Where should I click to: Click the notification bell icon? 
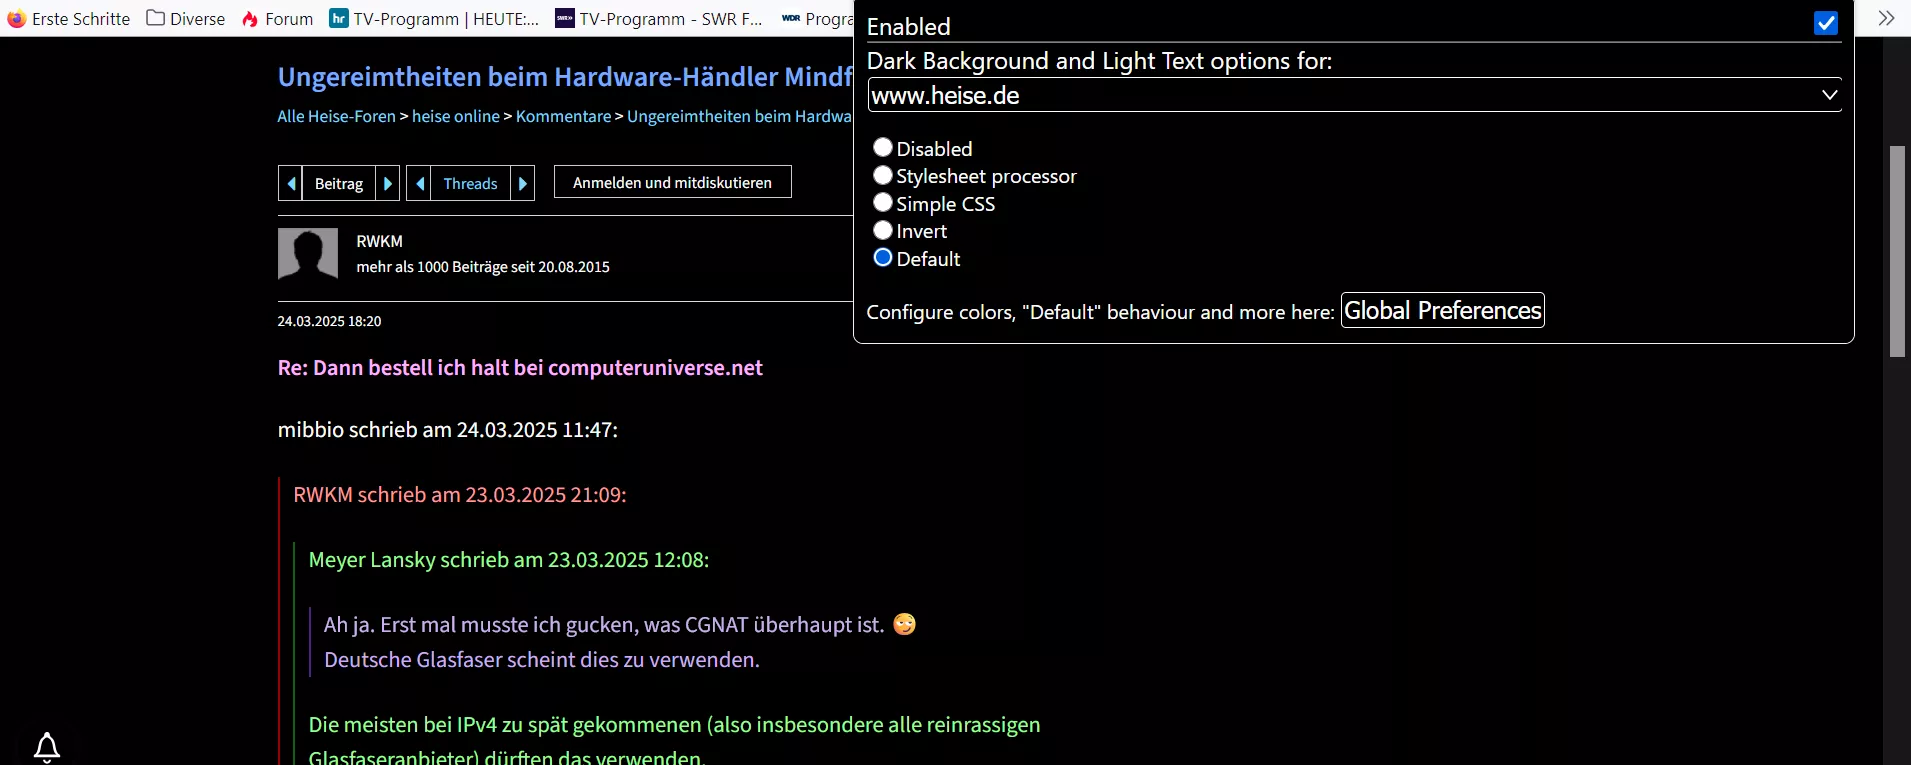click(47, 747)
